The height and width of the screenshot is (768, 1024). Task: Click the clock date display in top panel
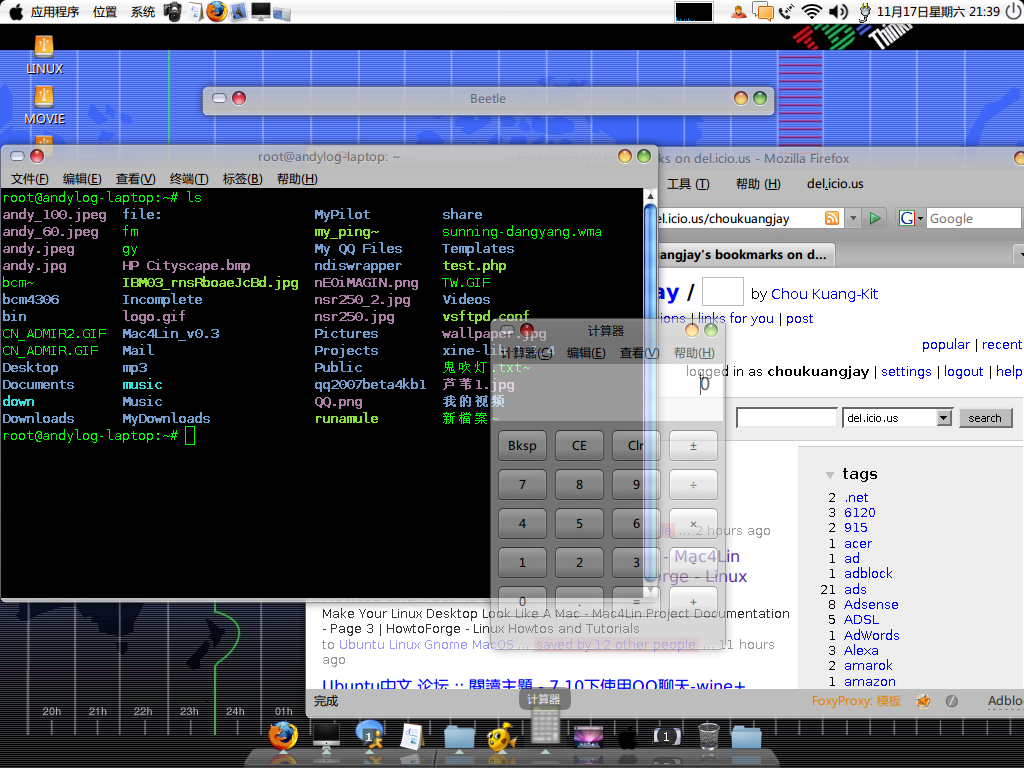coord(938,12)
